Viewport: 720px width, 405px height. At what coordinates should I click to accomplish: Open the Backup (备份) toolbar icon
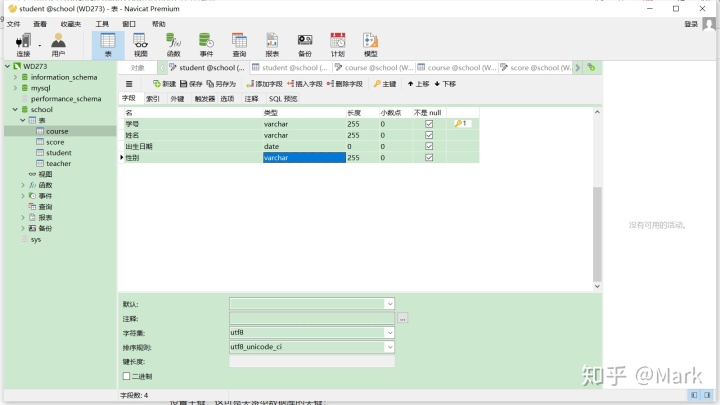click(x=305, y=45)
